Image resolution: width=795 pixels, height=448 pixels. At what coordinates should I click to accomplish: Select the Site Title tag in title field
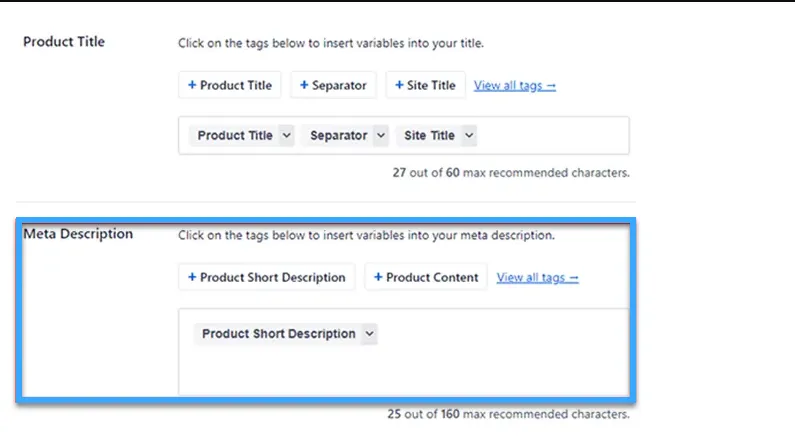pos(429,135)
